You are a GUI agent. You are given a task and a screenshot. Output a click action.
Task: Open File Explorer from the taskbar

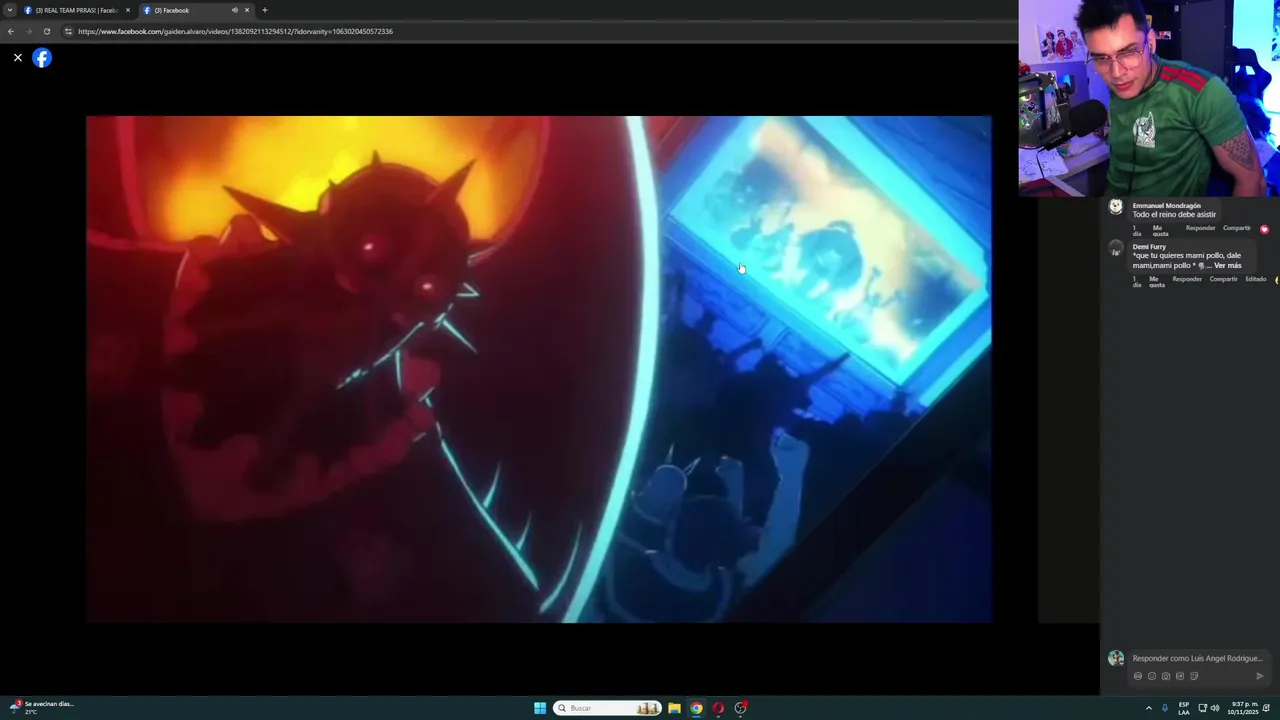click(674, 708)
